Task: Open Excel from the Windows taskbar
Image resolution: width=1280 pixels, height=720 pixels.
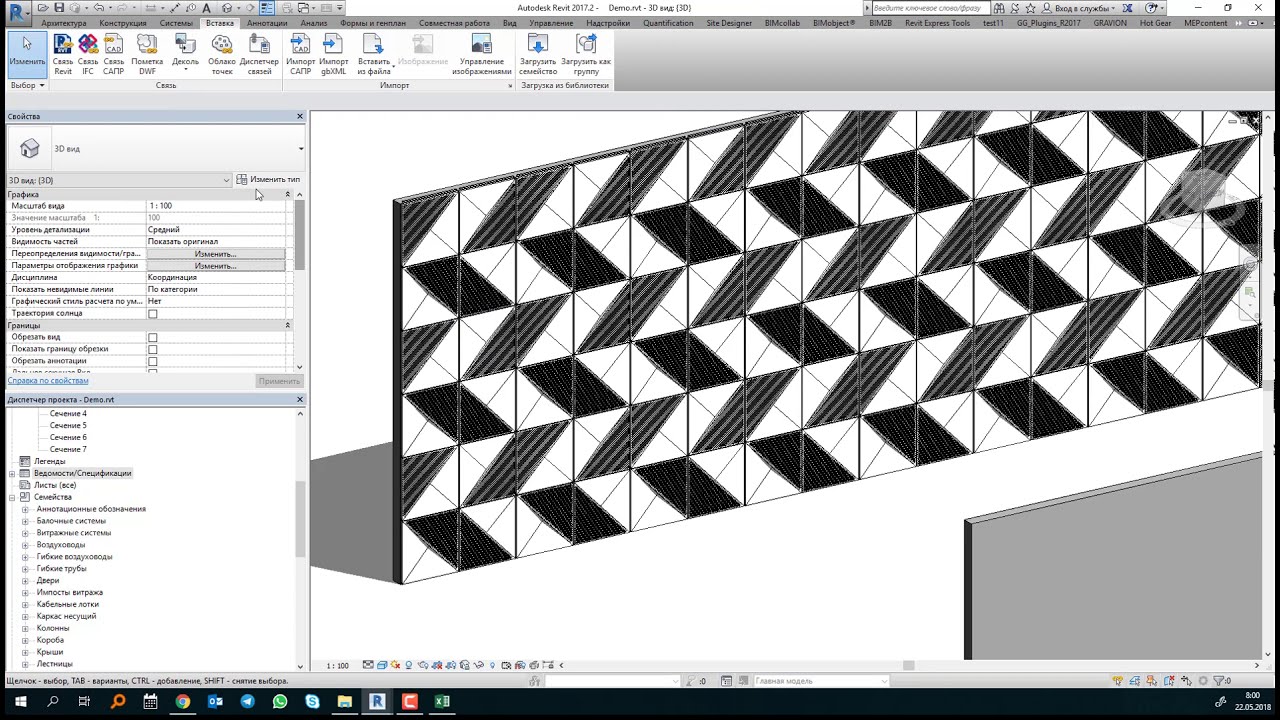Action: [x=442, y=702]
